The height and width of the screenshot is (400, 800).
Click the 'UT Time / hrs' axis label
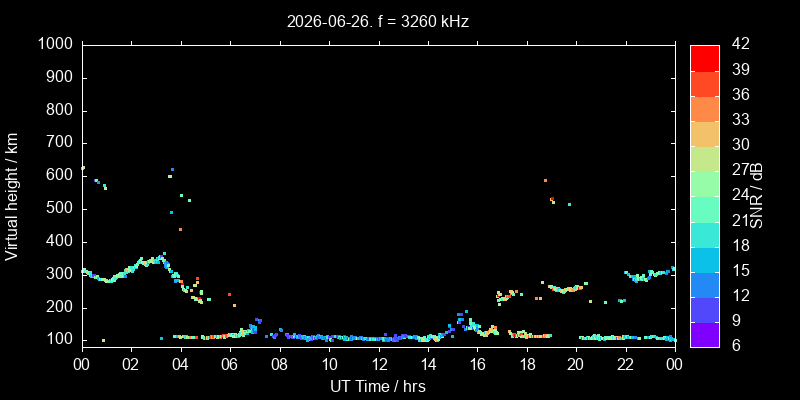click(x=378, y=386)
